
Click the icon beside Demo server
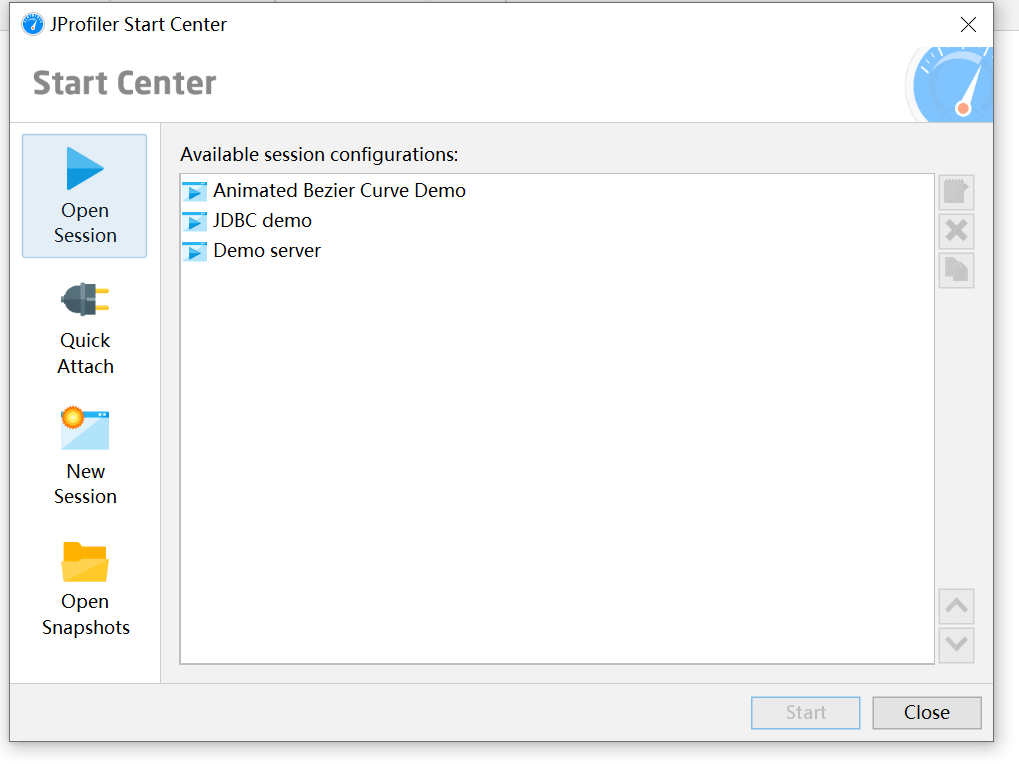(194, 251)
